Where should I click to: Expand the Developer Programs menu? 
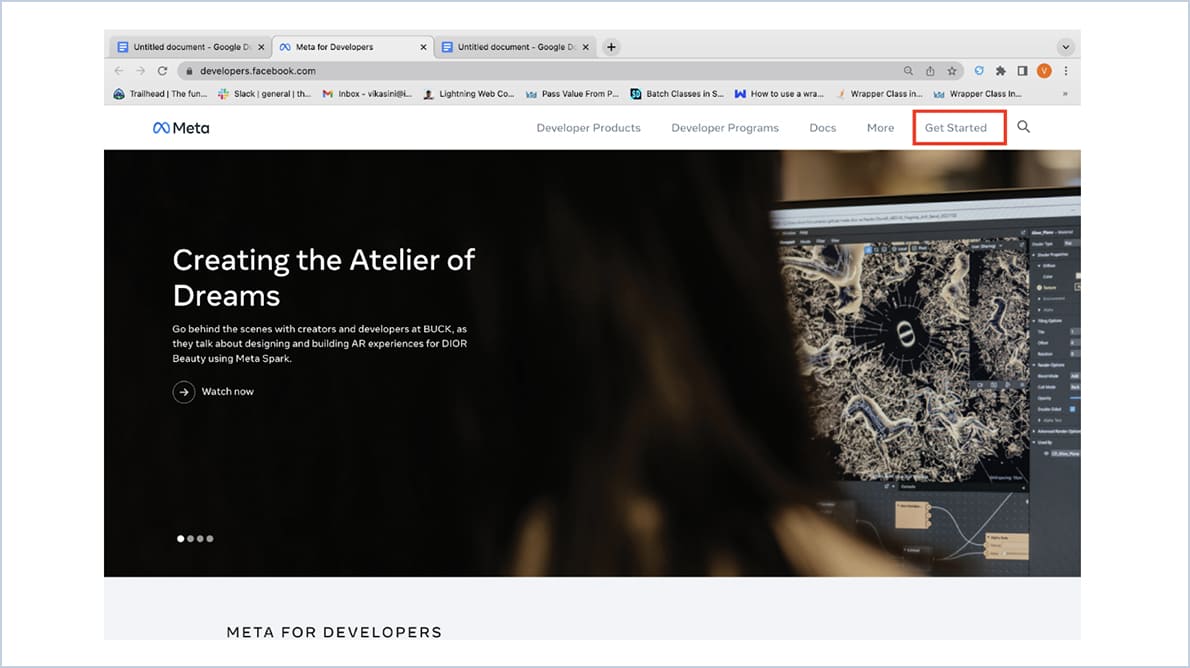[724, 128]
